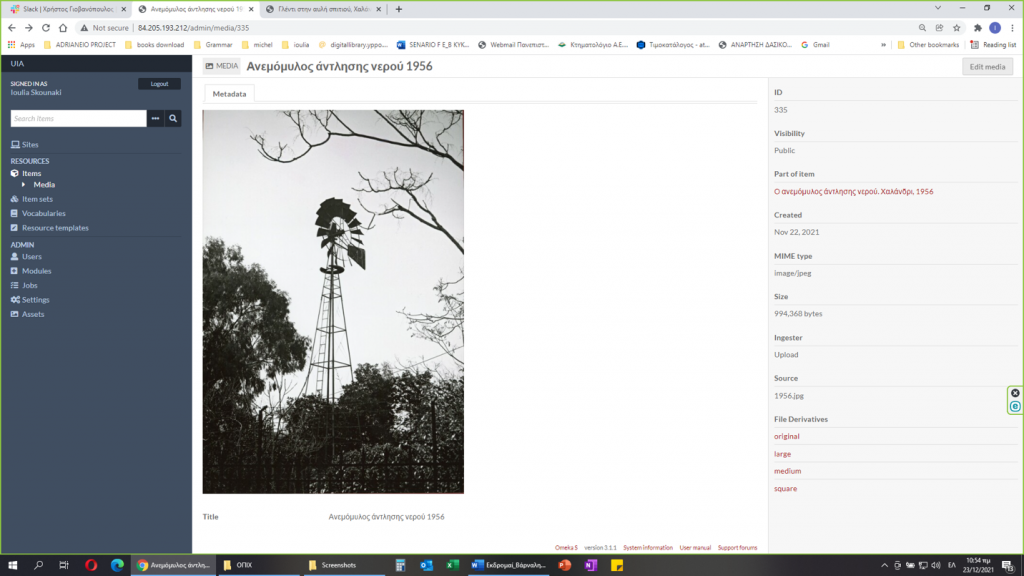Go to Vocabularies section

click(x=44, y=213)
